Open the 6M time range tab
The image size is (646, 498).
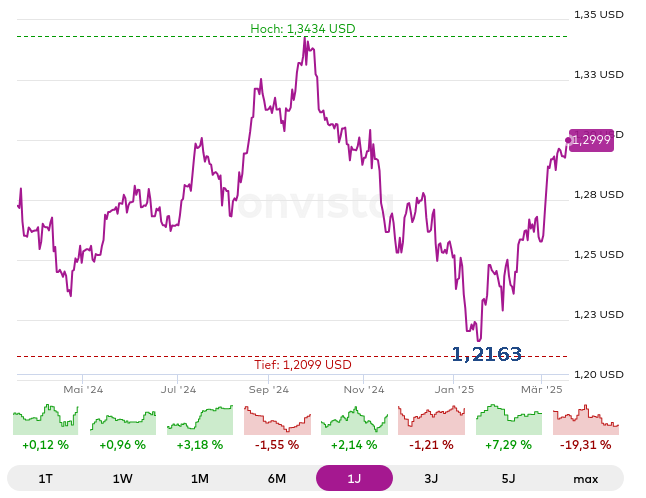click(277, 478)
